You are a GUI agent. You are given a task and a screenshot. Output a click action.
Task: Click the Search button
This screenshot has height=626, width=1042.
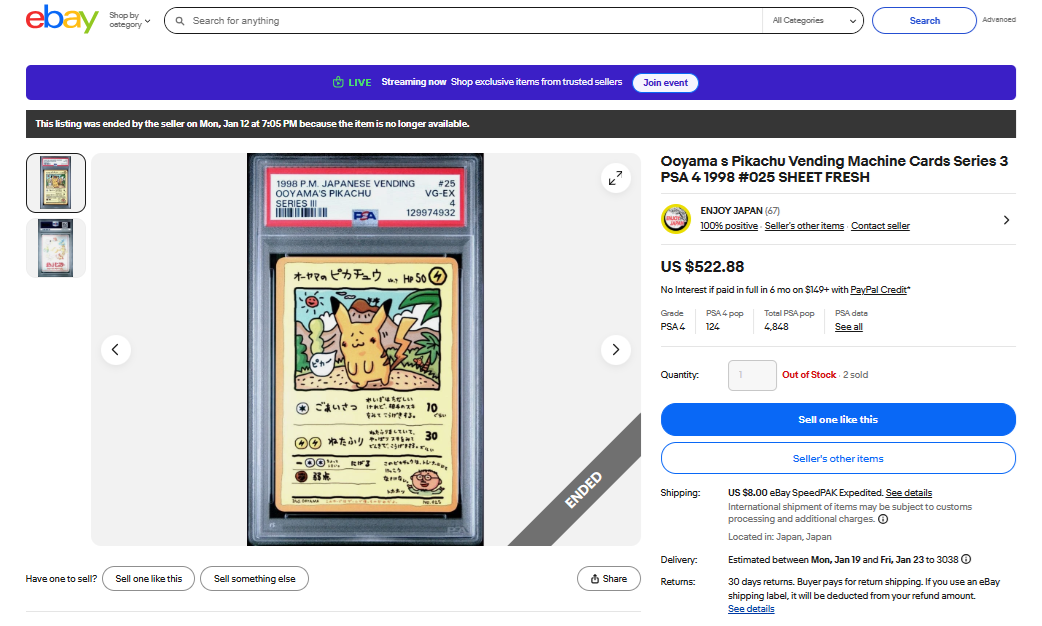click(x=924, y=21)
